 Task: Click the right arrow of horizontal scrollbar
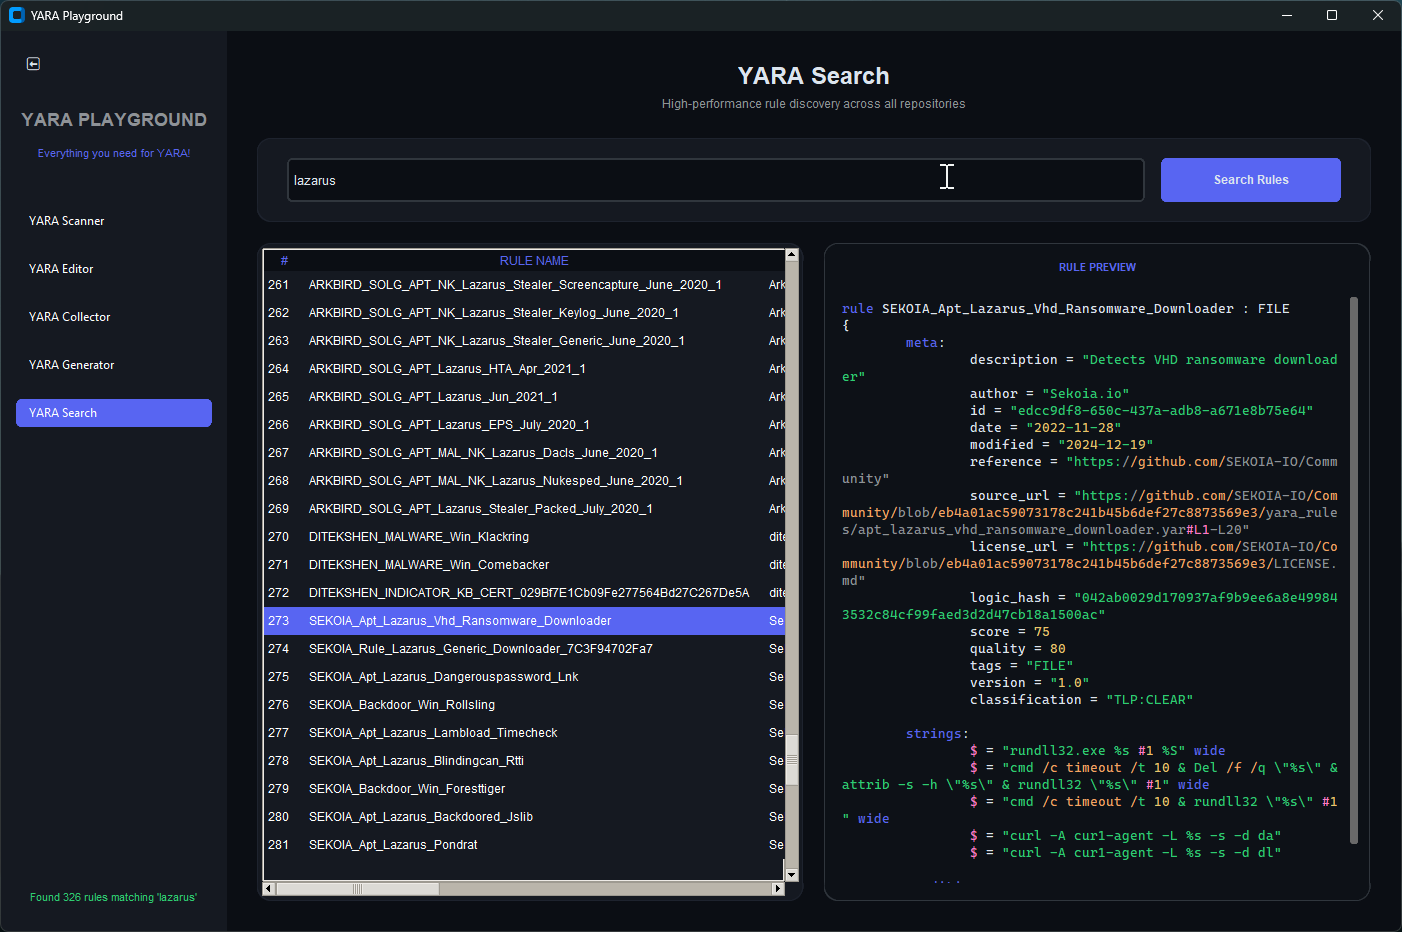click(x=778, y=888)
